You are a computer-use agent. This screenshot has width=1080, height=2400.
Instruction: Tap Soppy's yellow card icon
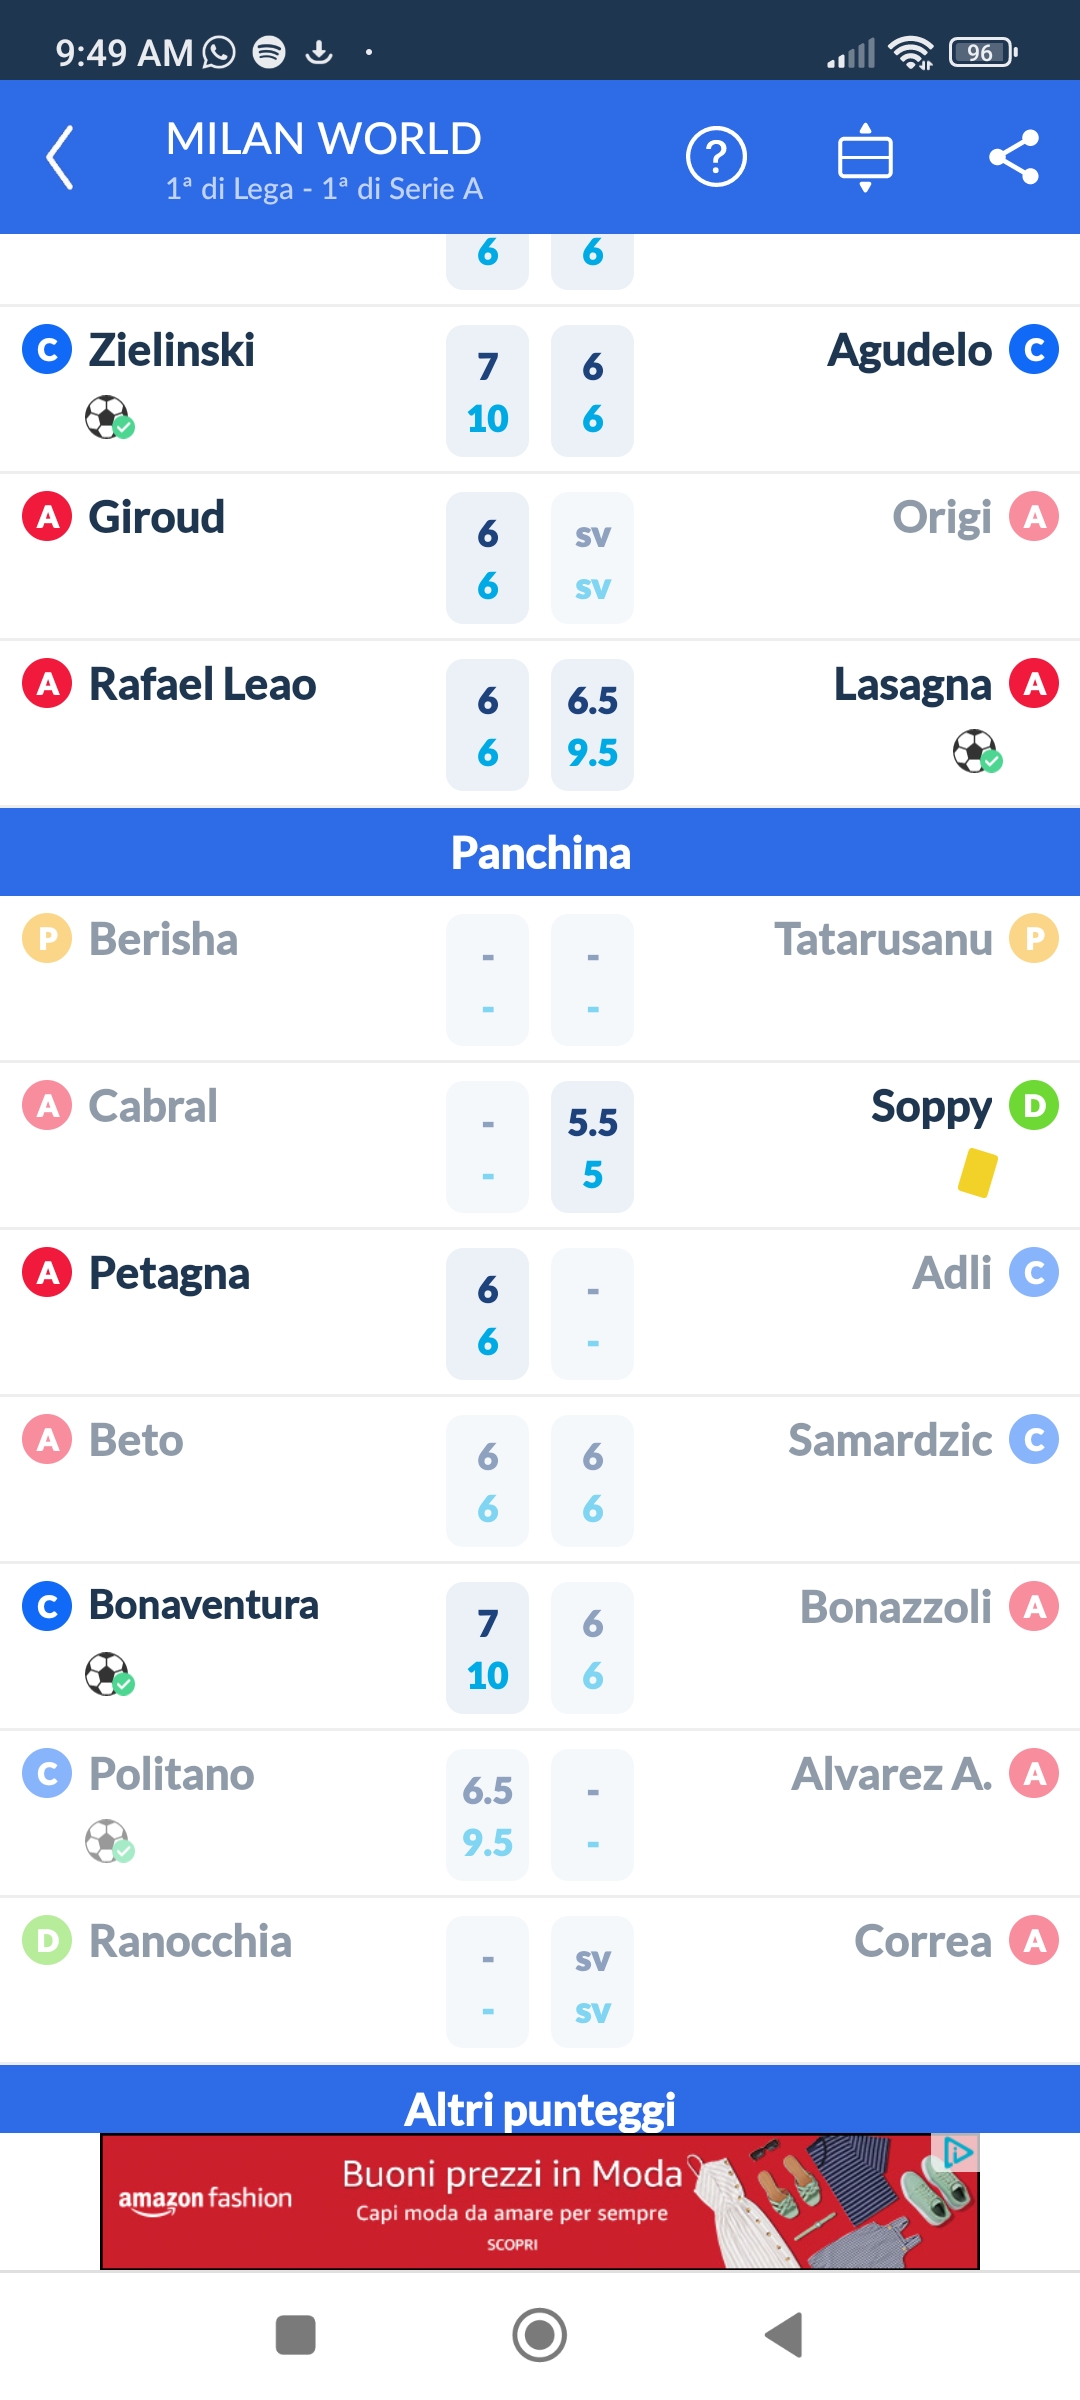[977, 1173]
